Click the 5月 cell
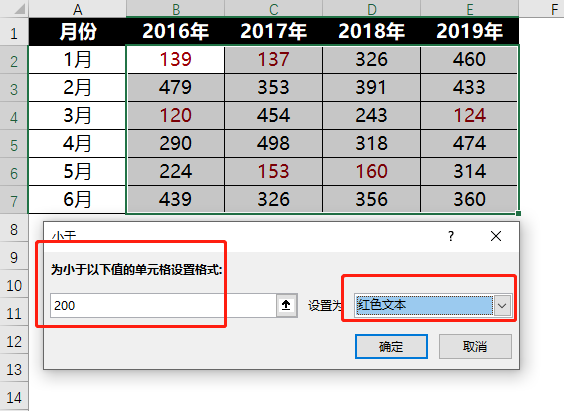The image size is (564, 411). 78,172
